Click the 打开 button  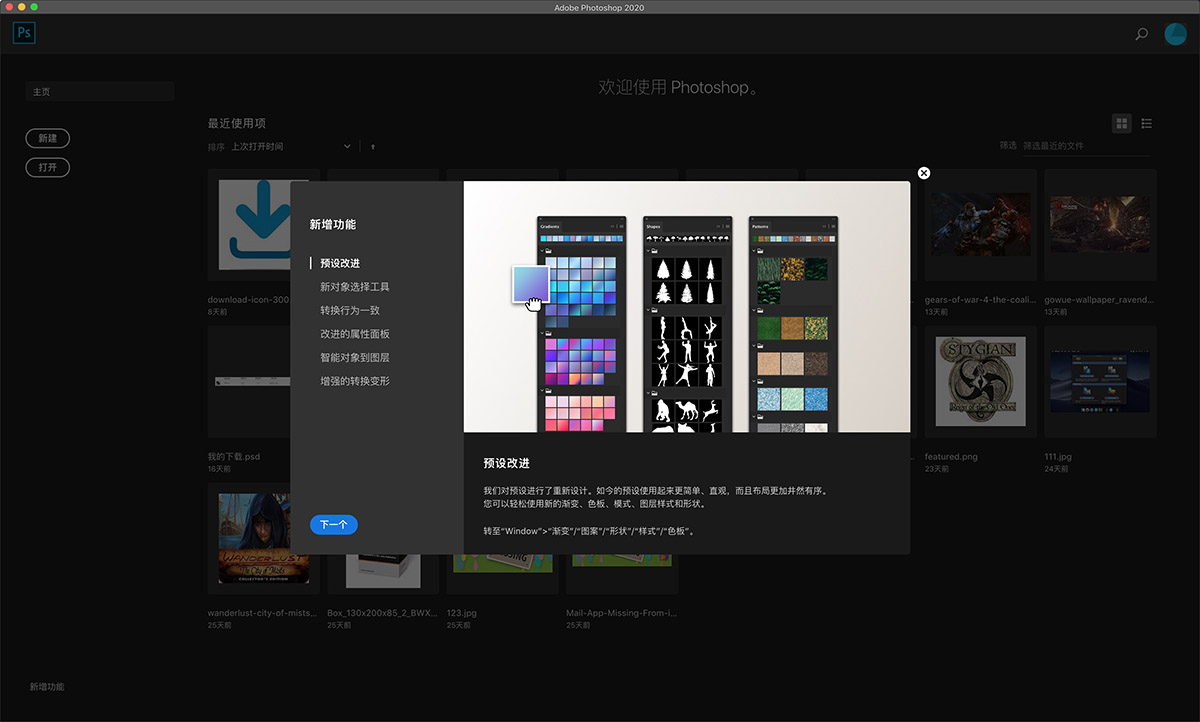click(48, 168)
